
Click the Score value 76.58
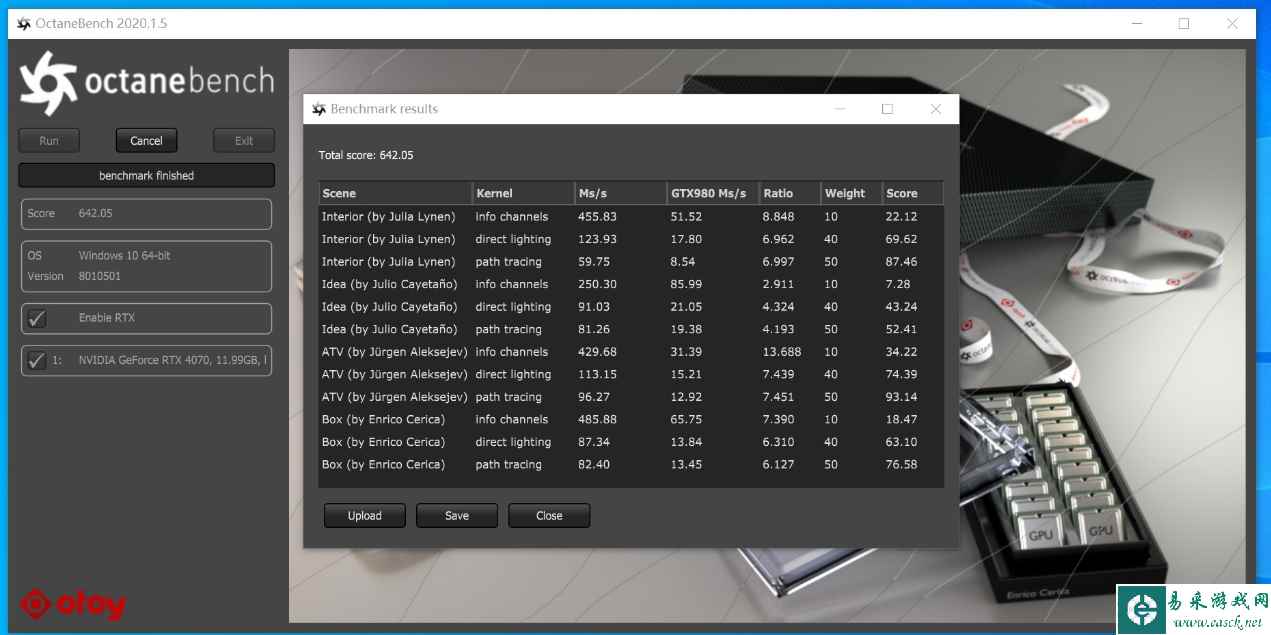[902, 464]
